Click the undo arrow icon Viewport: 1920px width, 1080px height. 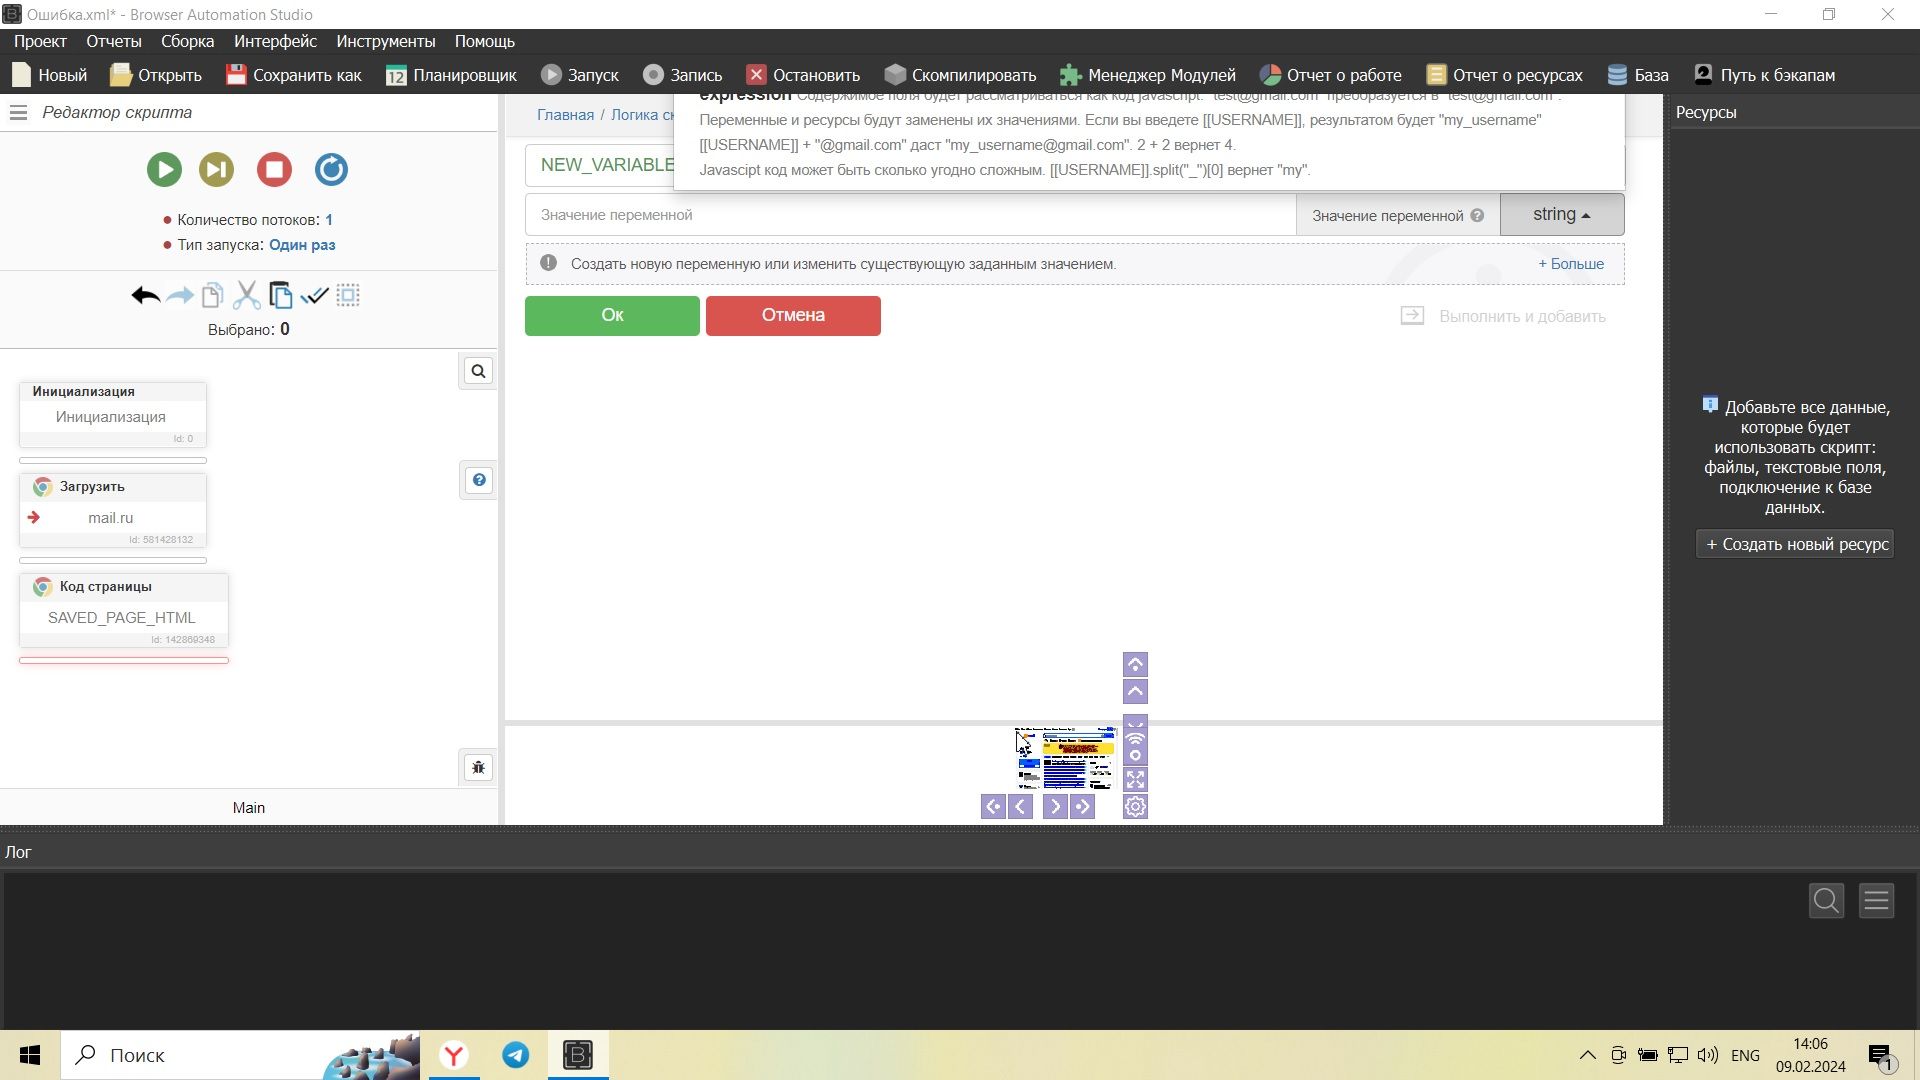[145, 296]
